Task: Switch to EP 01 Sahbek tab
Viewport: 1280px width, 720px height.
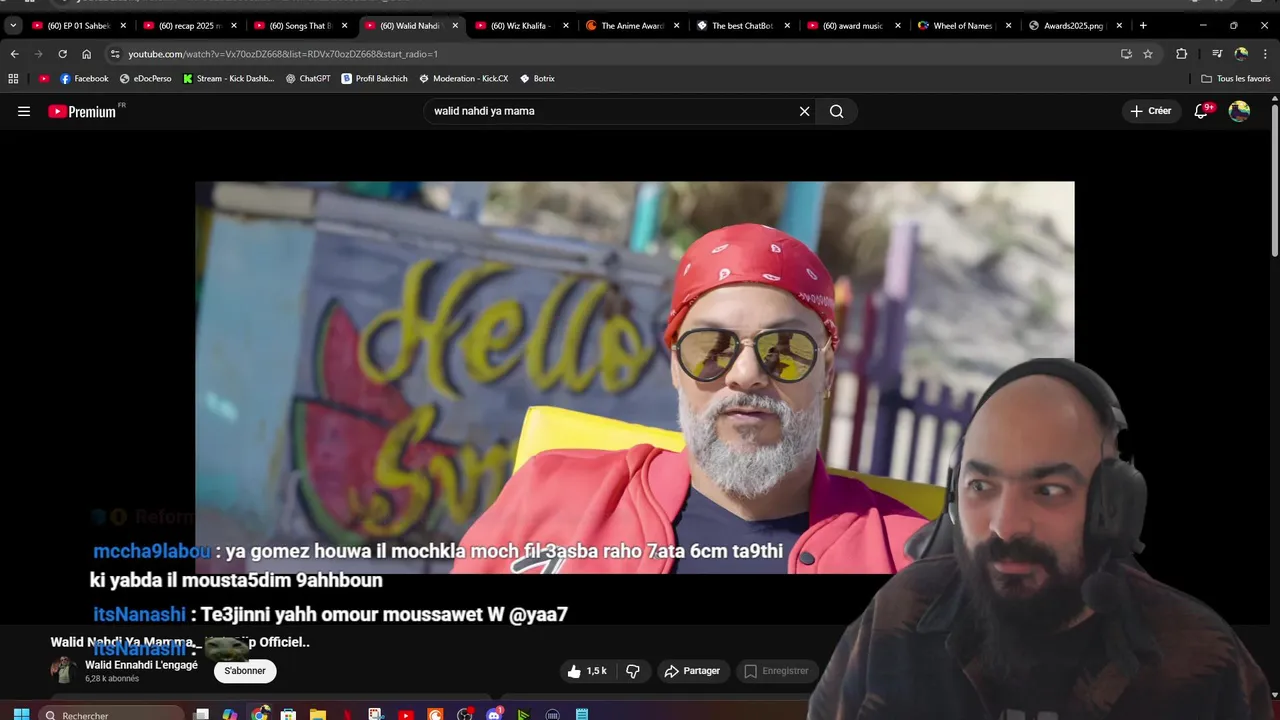Action: (x=80, y=25)
